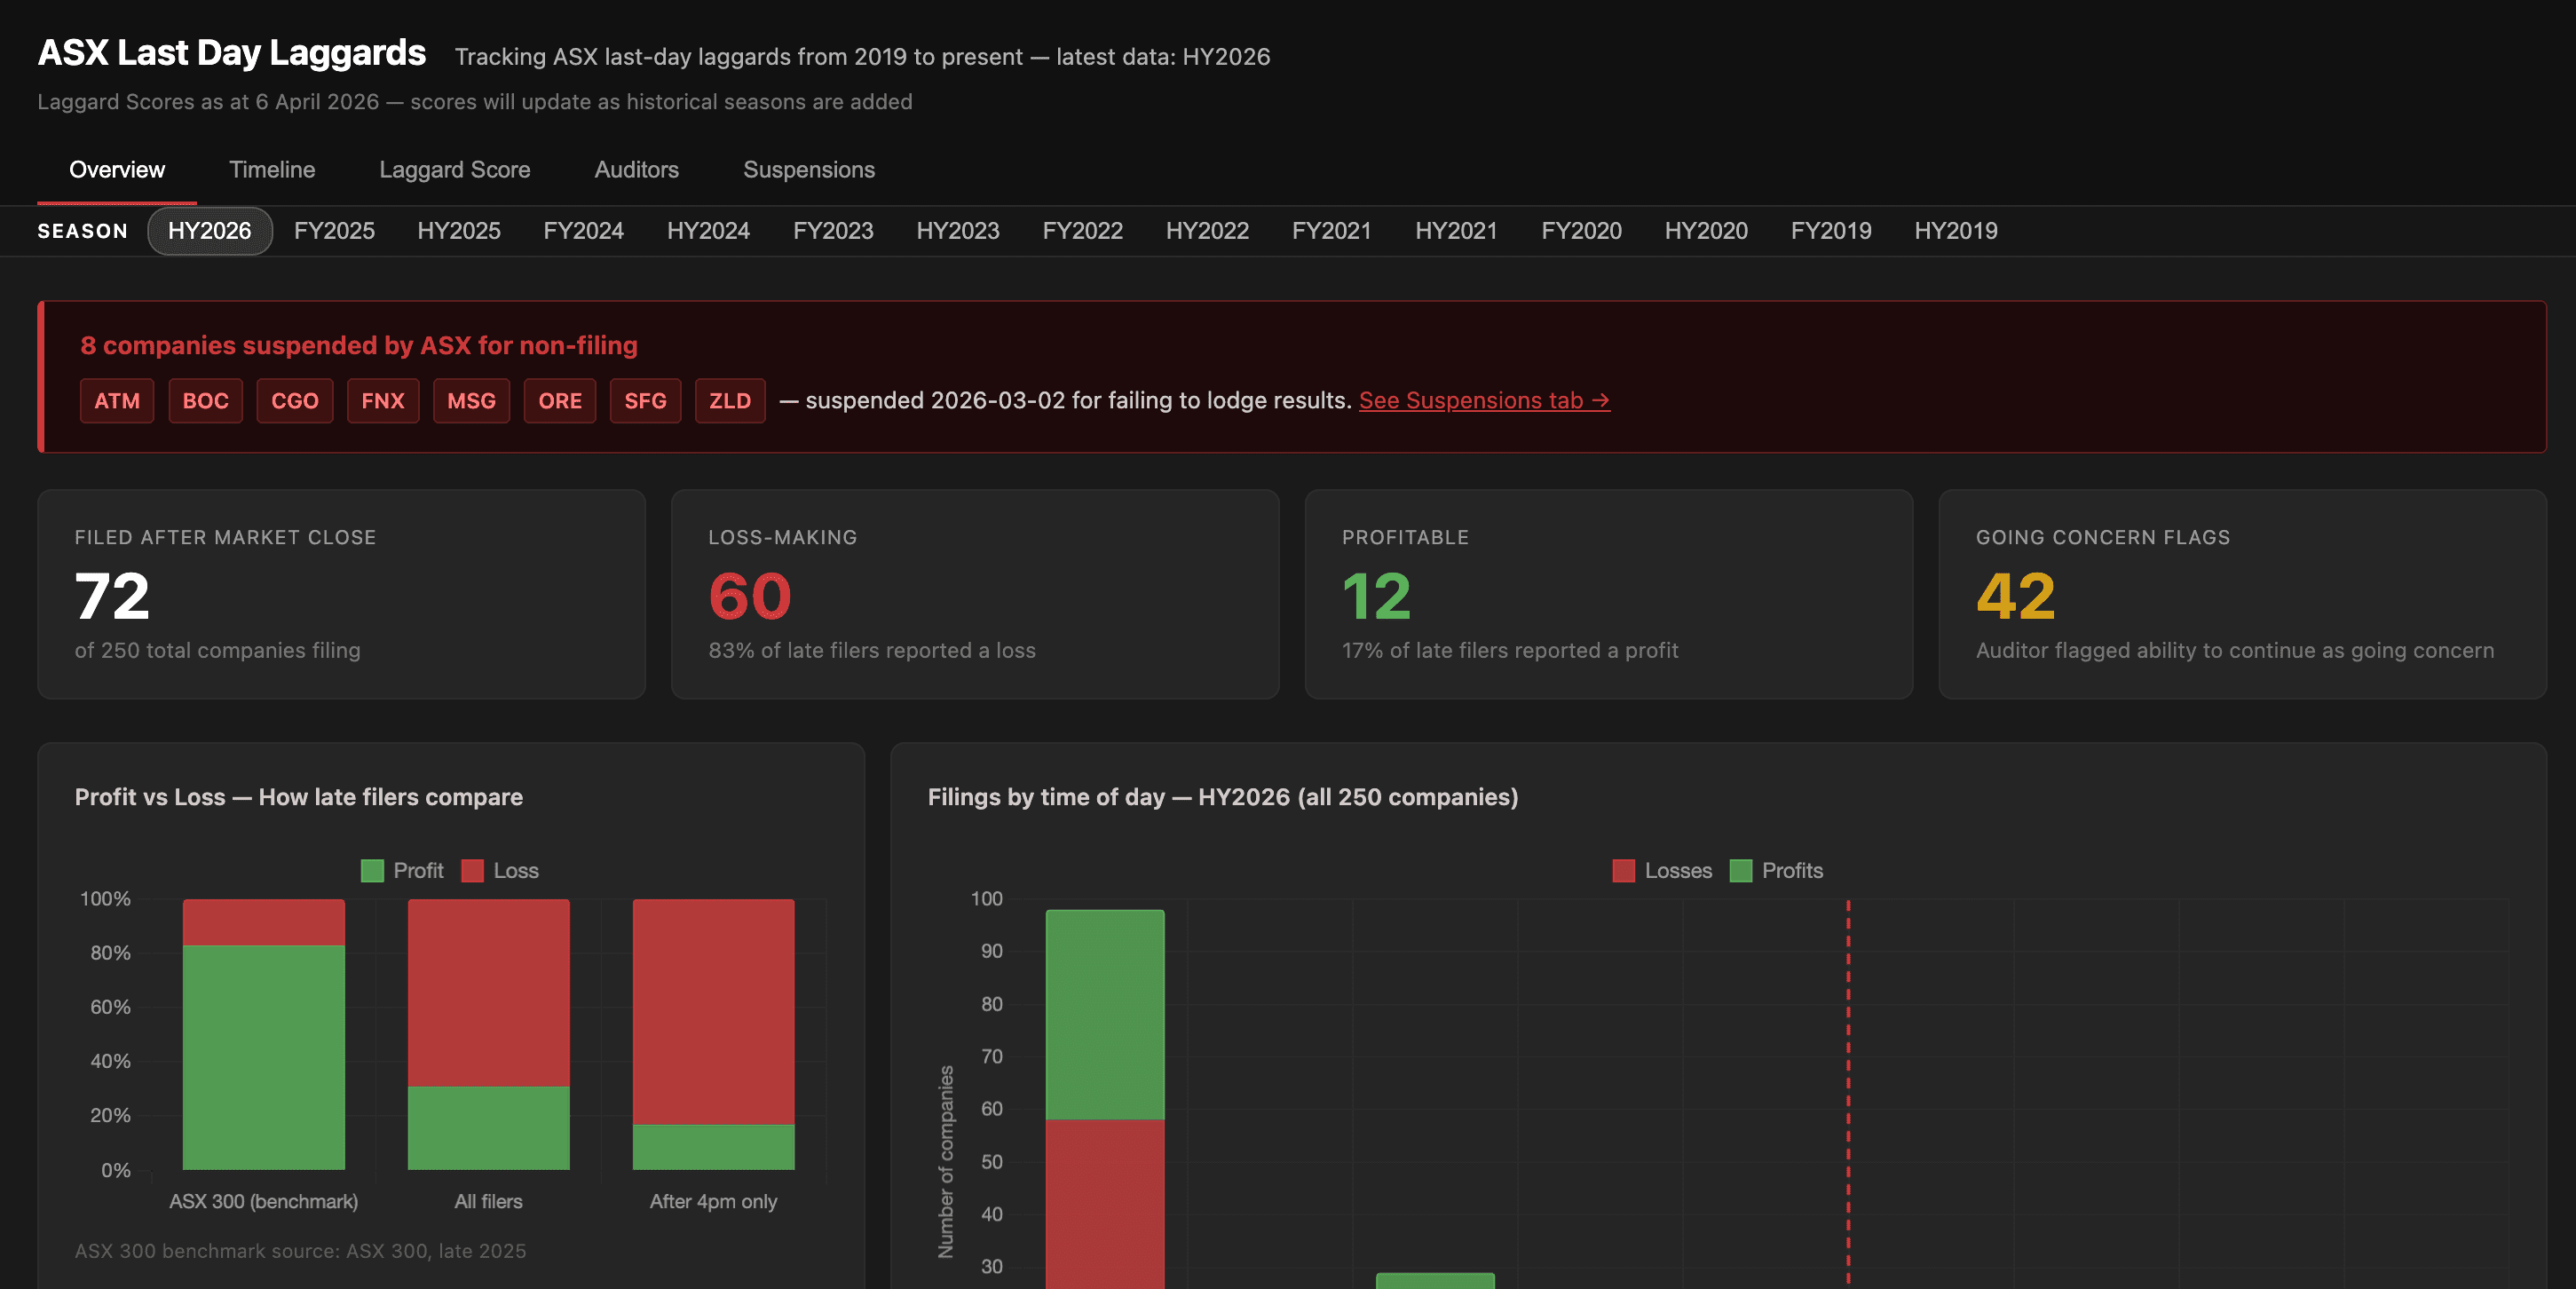This screenshot has height=1289, width=2576.
Task: Click '83% of late filers reported a loss'
Action: (x=872, y=651)
